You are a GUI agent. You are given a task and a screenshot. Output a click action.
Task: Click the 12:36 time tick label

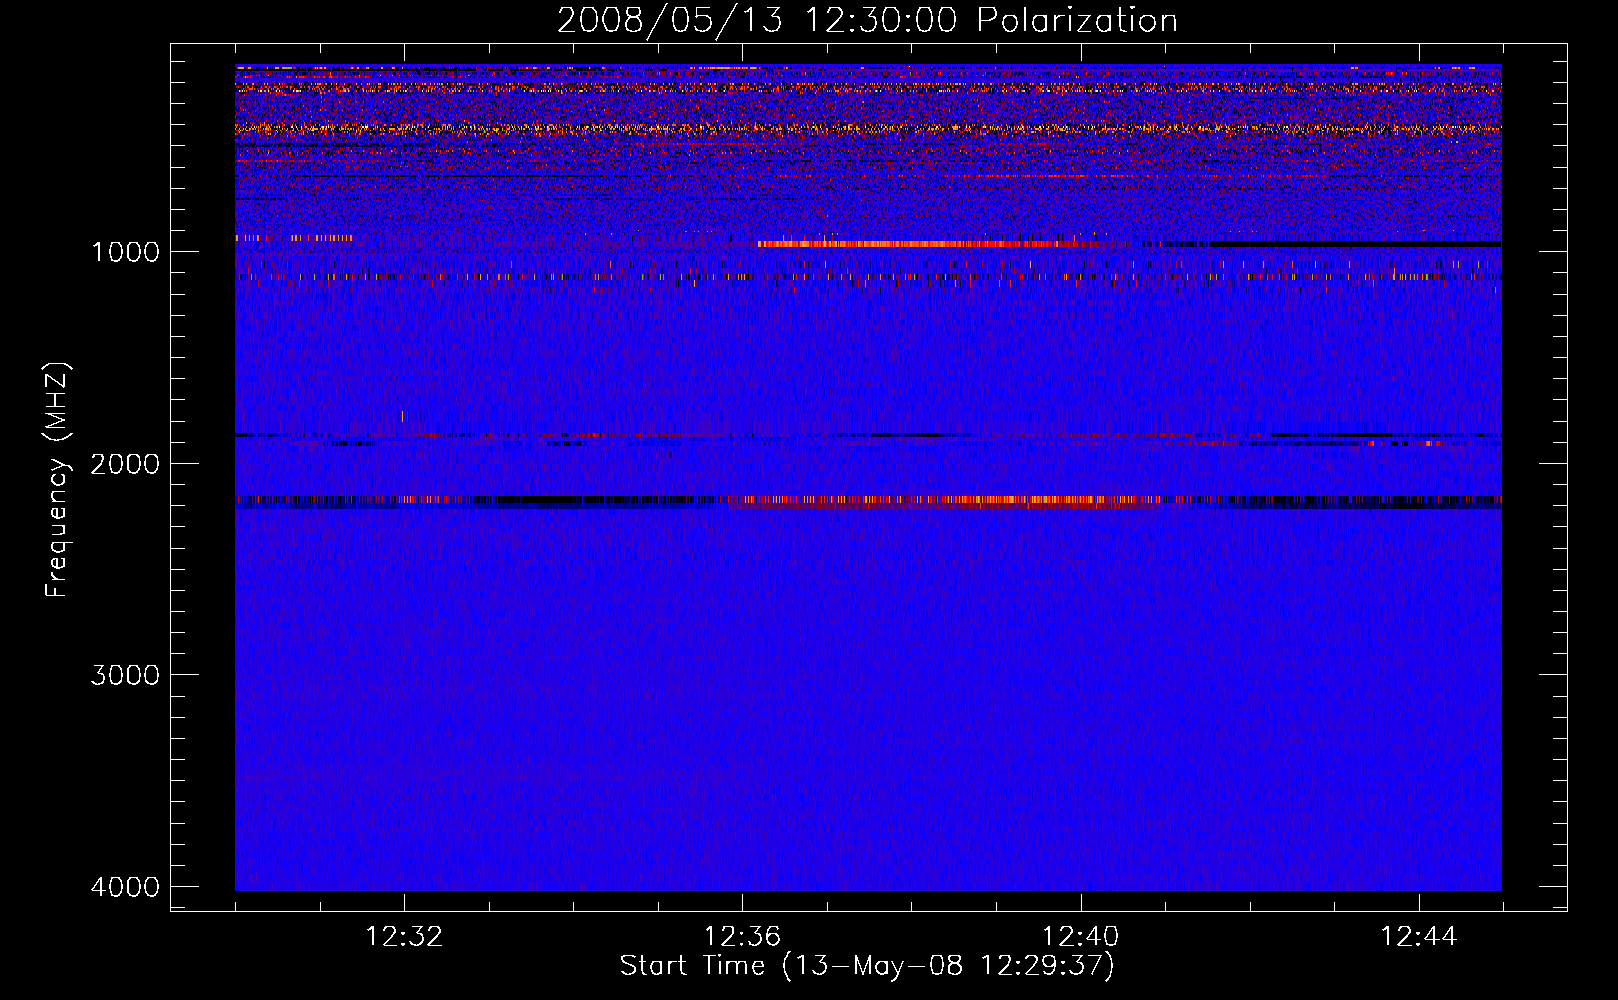pyautogui.click(x=742, y=937)
